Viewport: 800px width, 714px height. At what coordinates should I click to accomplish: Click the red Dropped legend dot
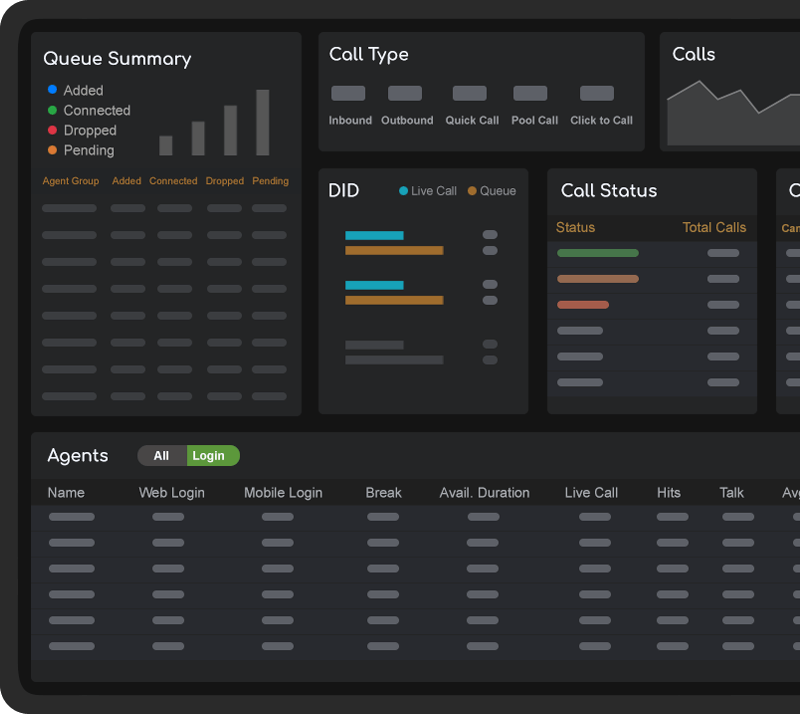[x=52, y=130]
